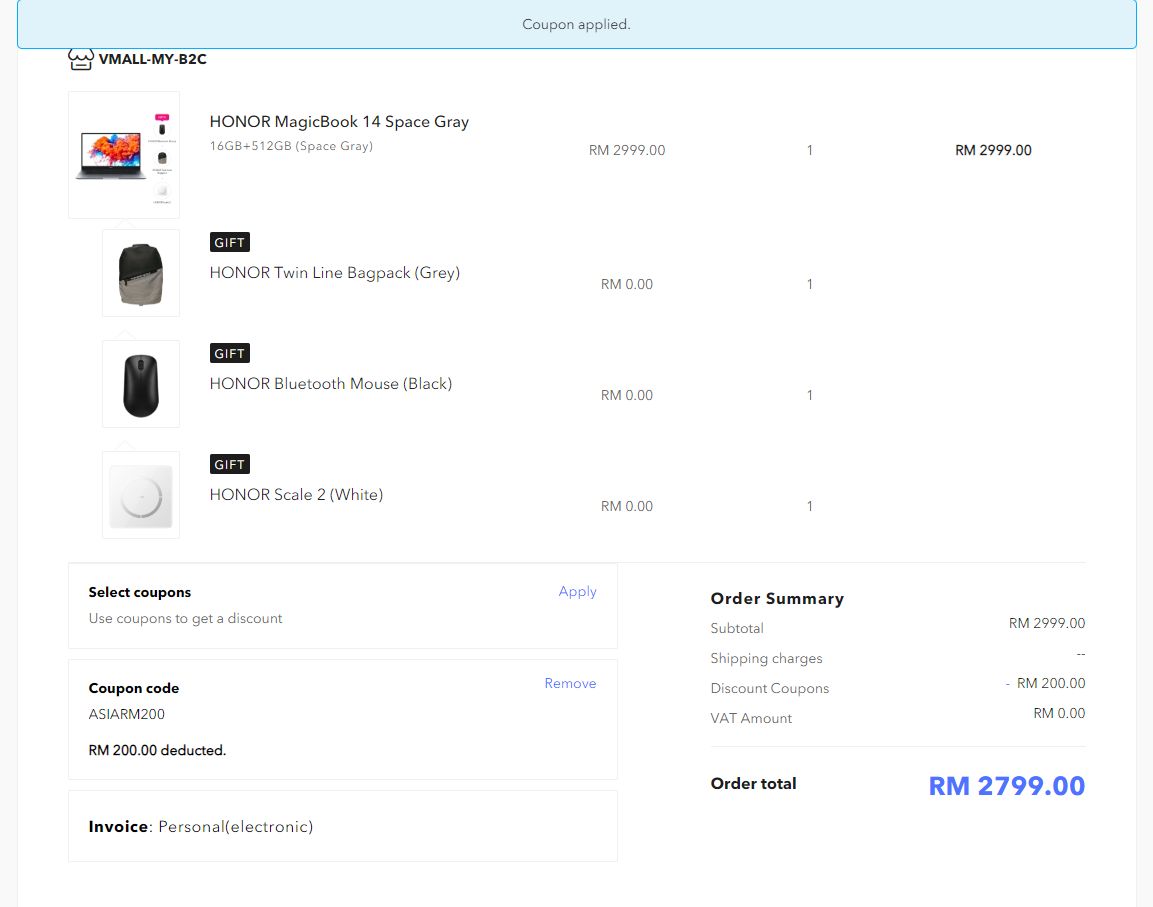The image size is (1153, 907).
Task: Click the GIFT badge above Scale 2
Action: 229,465
